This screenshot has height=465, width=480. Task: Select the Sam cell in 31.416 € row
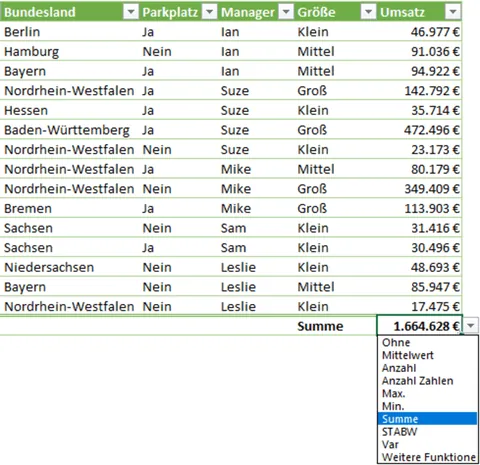point(256,228)
